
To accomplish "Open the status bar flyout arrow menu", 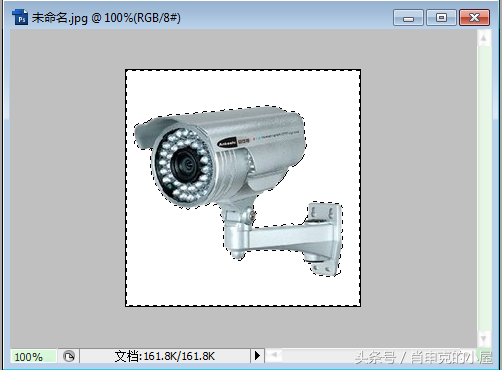I will point(257,356).
